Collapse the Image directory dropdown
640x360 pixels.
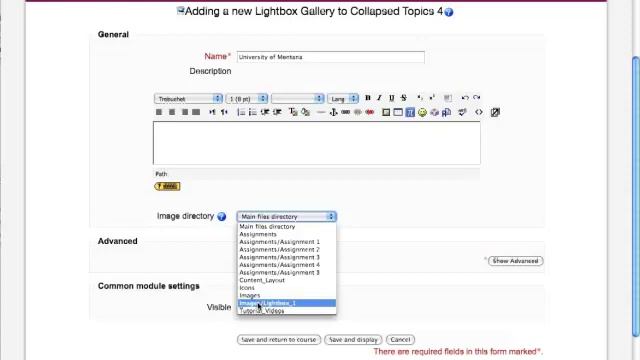point(287,216)
